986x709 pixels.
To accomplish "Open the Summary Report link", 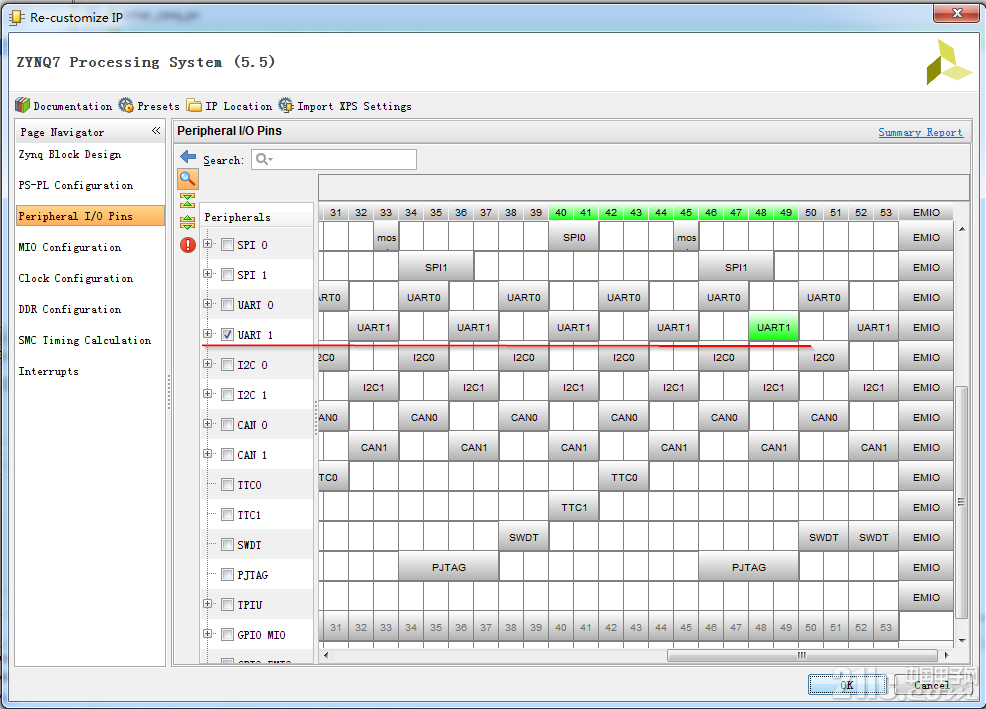I will click(x=920, y=132).
